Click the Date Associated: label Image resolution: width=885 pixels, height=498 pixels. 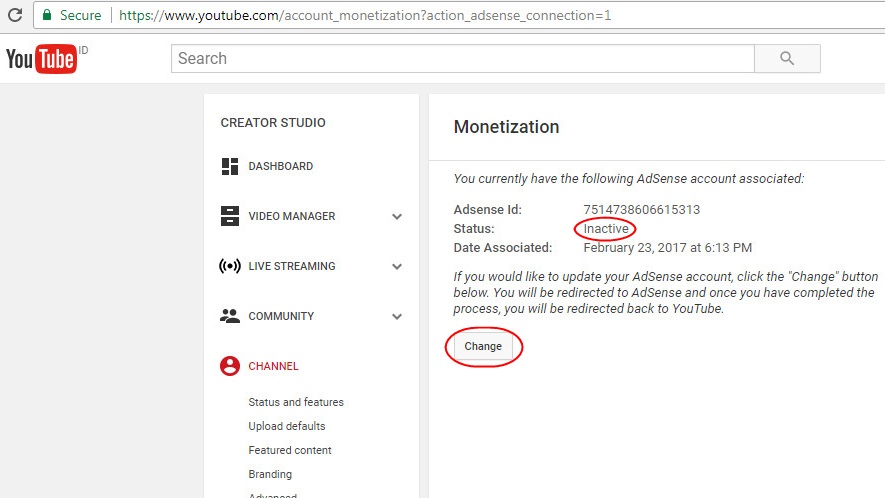click(x=503, y=248)
